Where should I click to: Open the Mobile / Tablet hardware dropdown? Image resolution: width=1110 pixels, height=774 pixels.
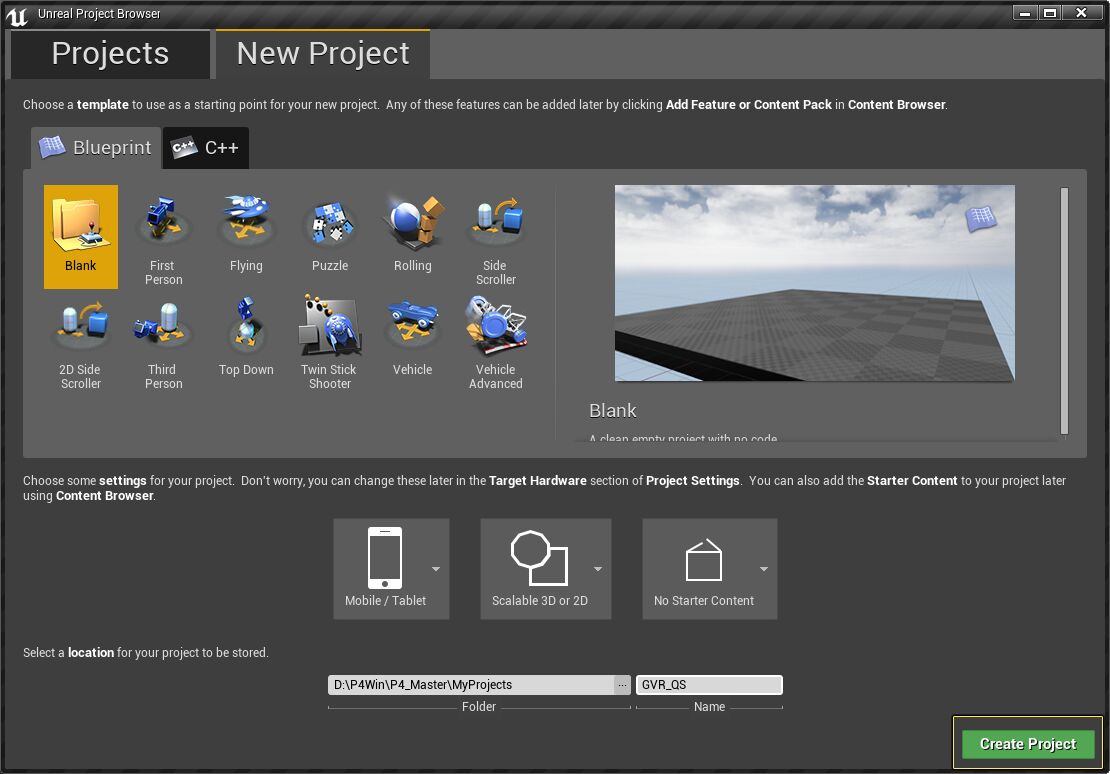click(434, 568)
